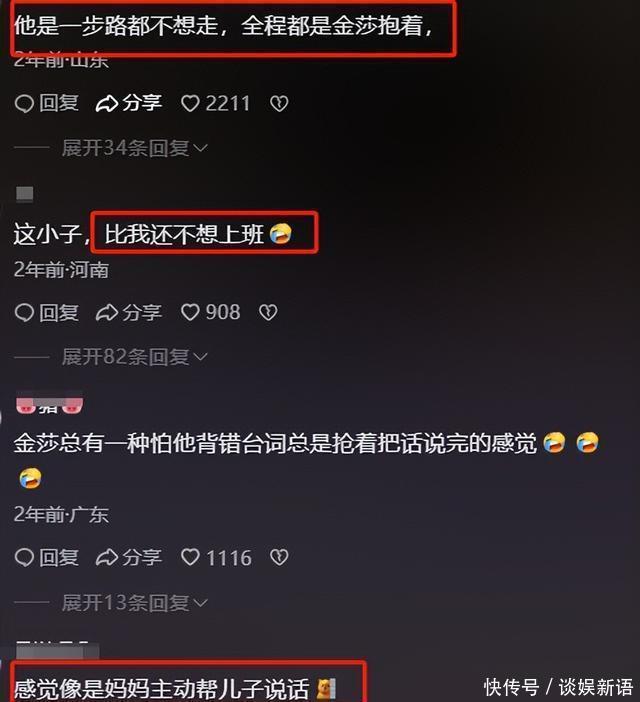Expand the 34 replies thread

click(134, 148)
